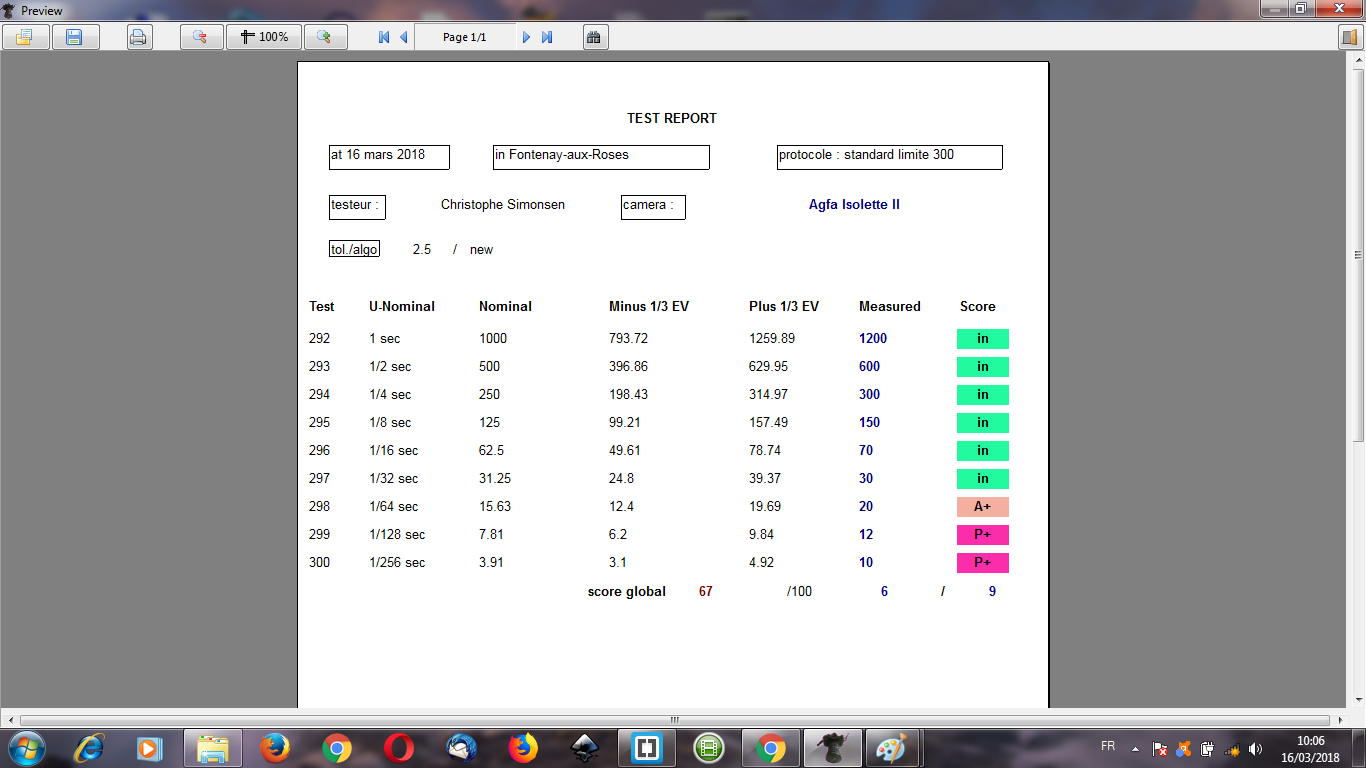Open Windows Explorer from the taskbar
This screenshot has height=768, width=1366.
212,747
